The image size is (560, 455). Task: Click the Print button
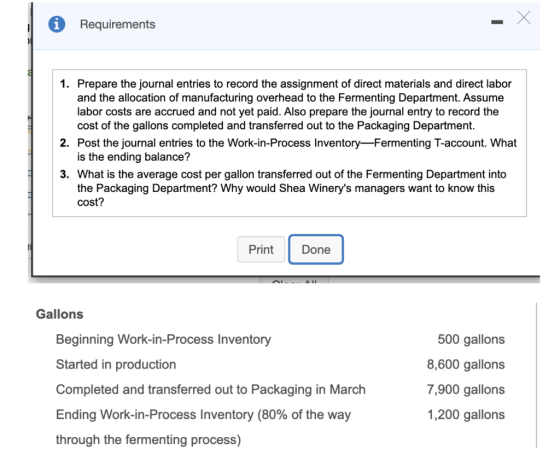(x=261, y=249)
